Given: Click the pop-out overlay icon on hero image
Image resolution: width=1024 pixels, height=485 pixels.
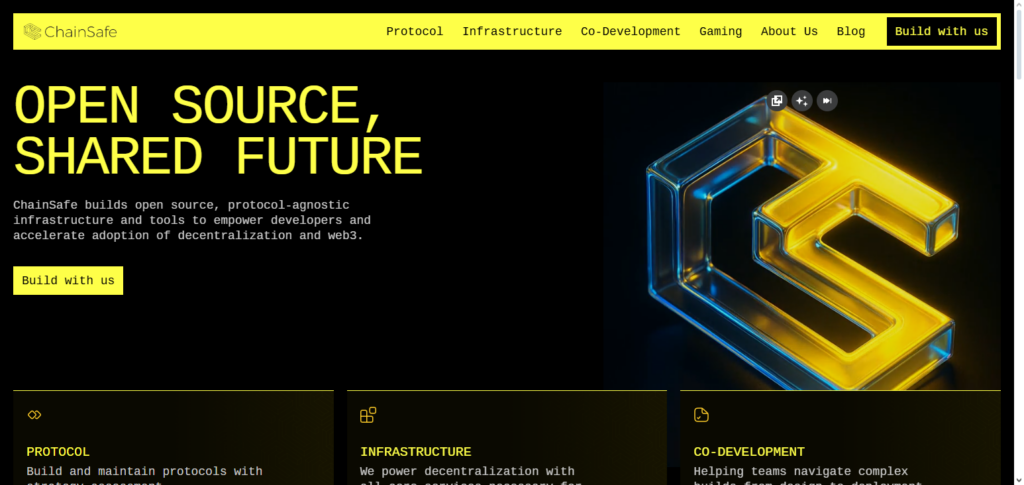Looking at the screenshot, I should tap(777, 100).
